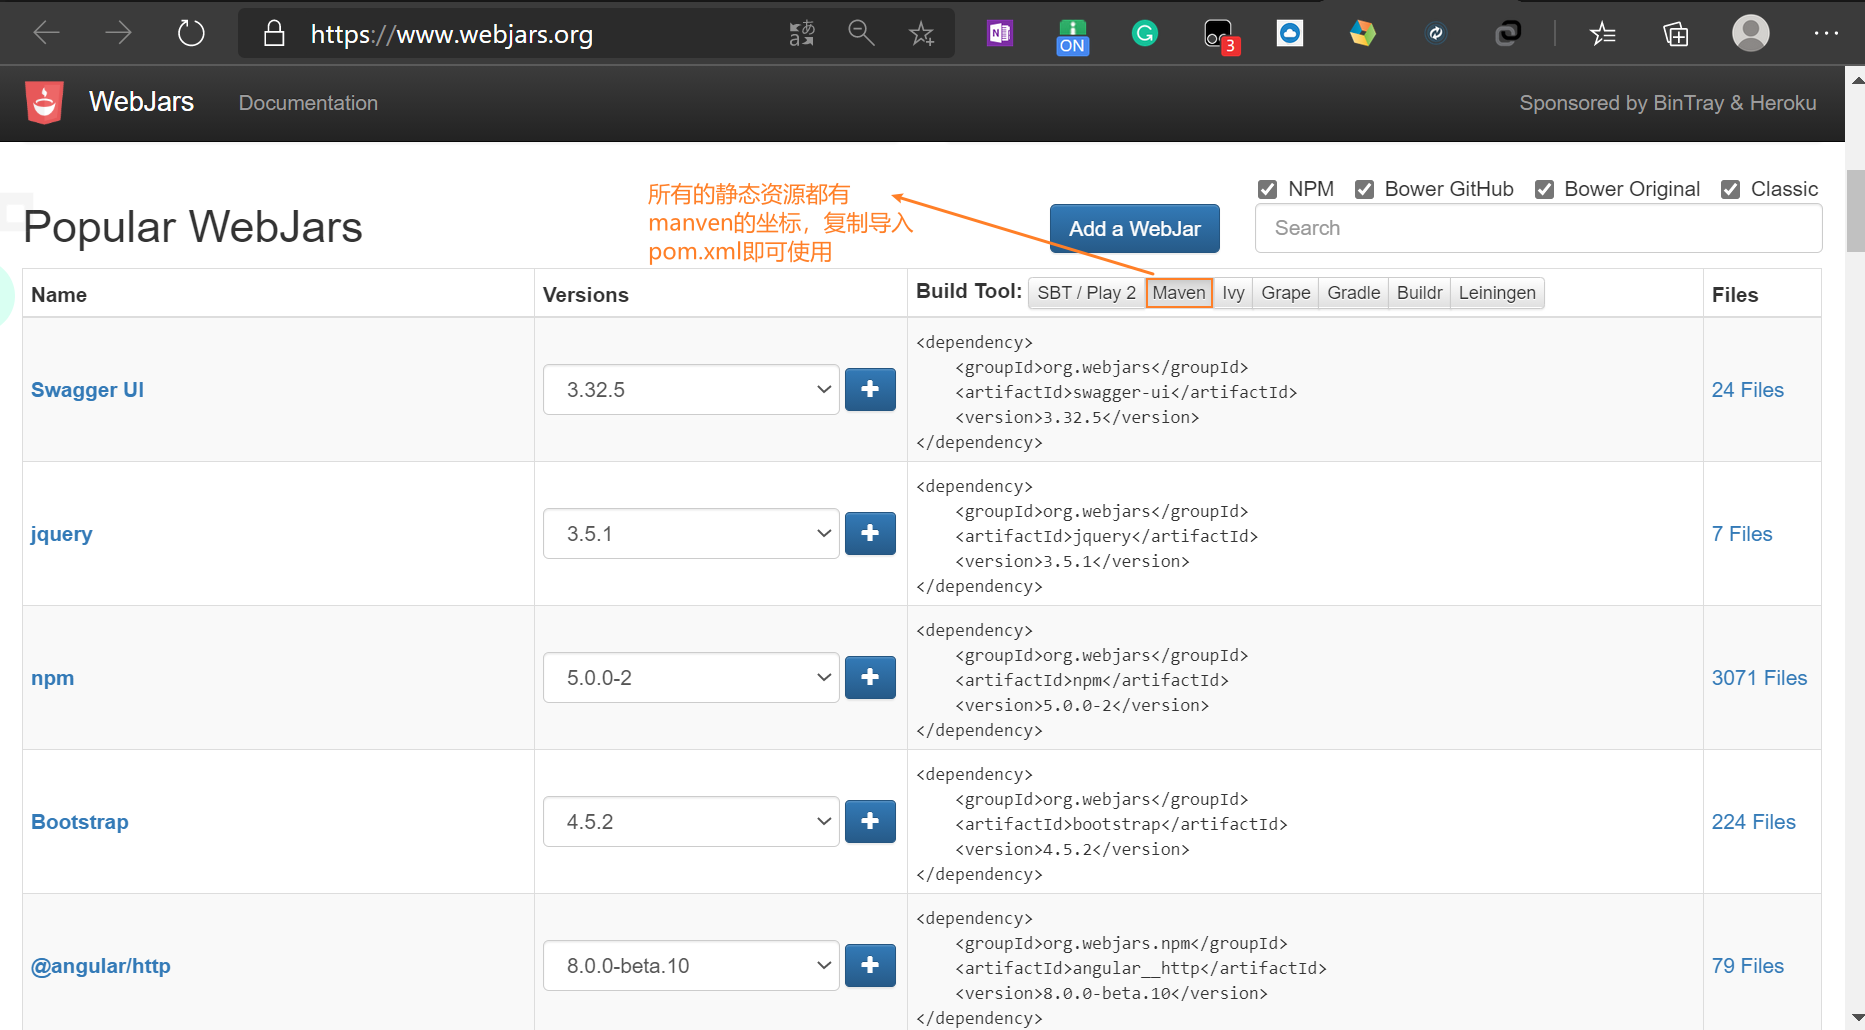The image size is (1865, 1030).
Task: Click the WebJars brand title
Action: pos(141,102)
